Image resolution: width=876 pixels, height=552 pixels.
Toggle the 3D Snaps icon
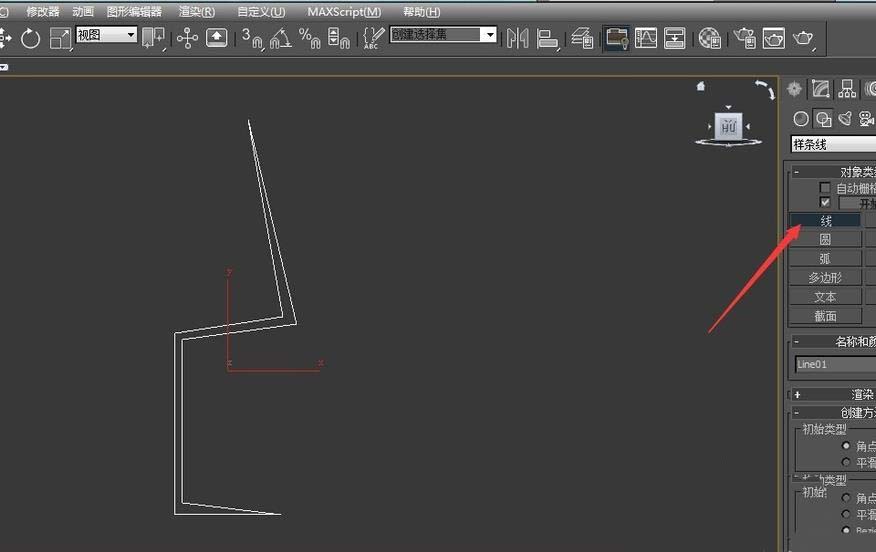point(253,39)
